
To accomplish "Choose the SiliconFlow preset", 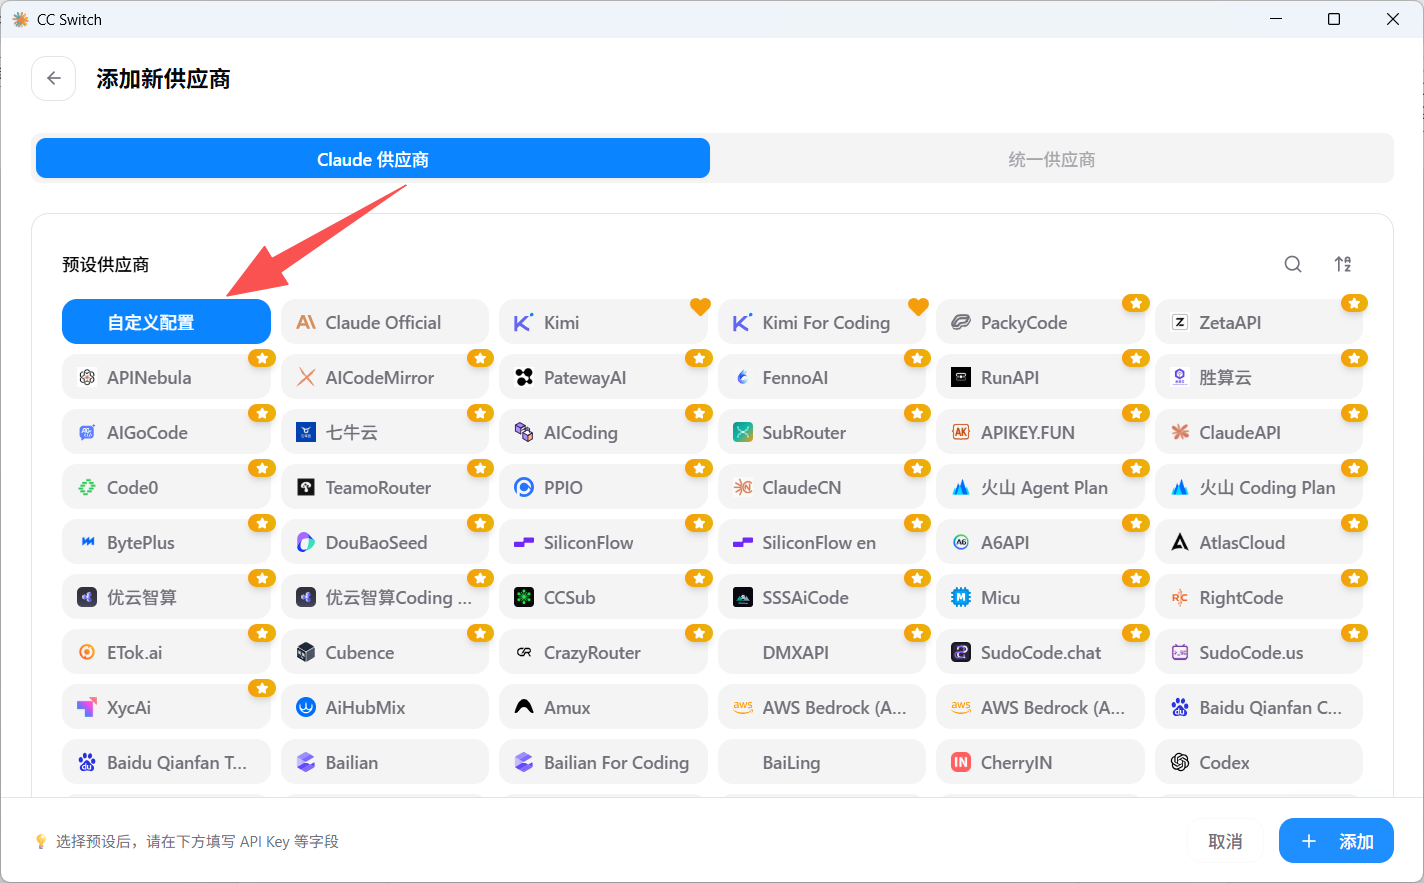I will coord(603,542).
